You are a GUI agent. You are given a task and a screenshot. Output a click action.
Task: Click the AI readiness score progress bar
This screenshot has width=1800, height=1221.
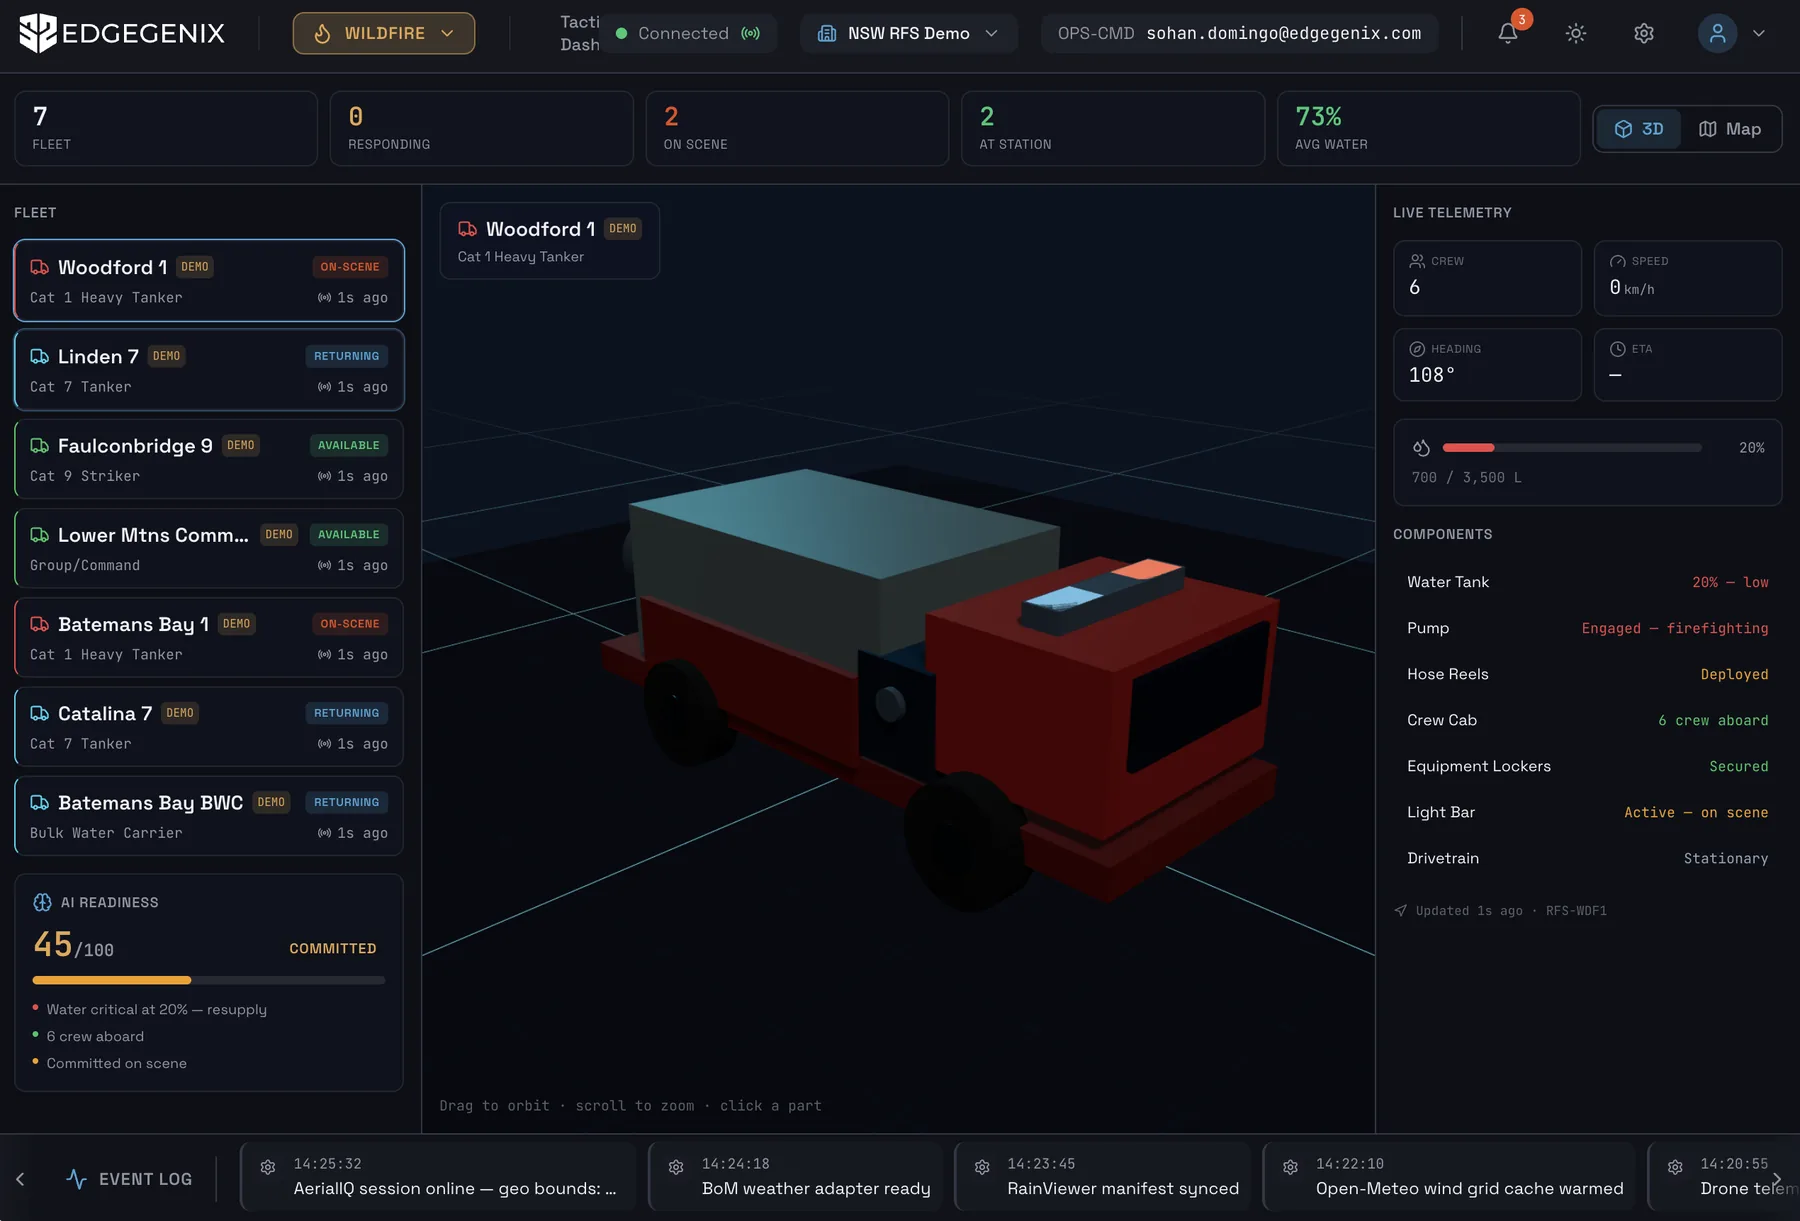pos(209,980)
